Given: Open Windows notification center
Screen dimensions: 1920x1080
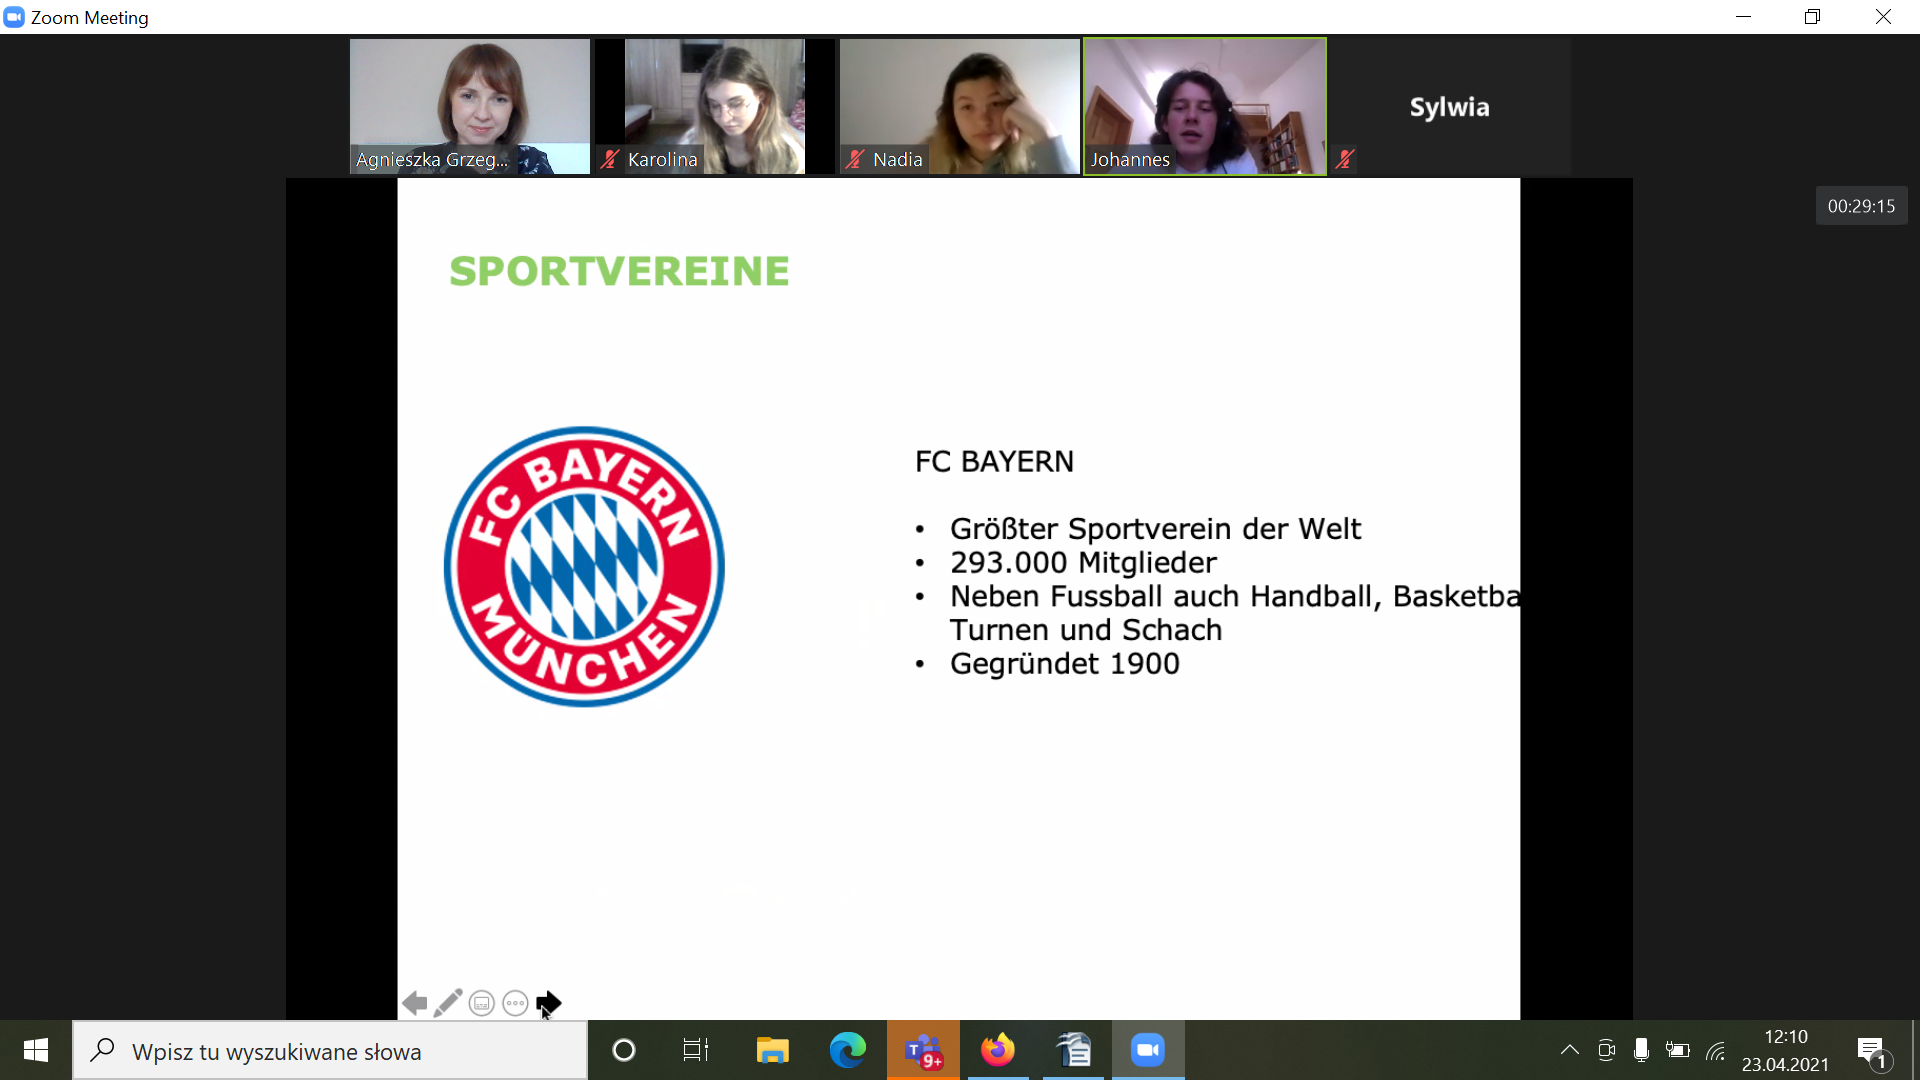Looking at the screenshot, I should tap(1874, 1051).
